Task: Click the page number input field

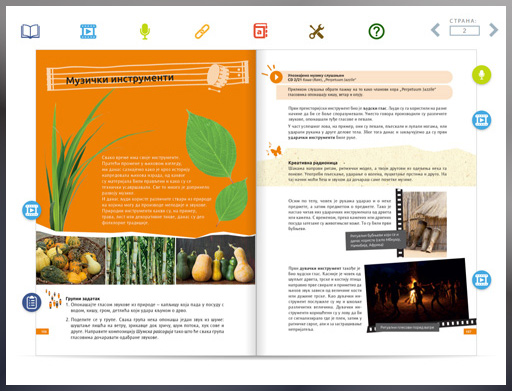Action: pos(465,31)
